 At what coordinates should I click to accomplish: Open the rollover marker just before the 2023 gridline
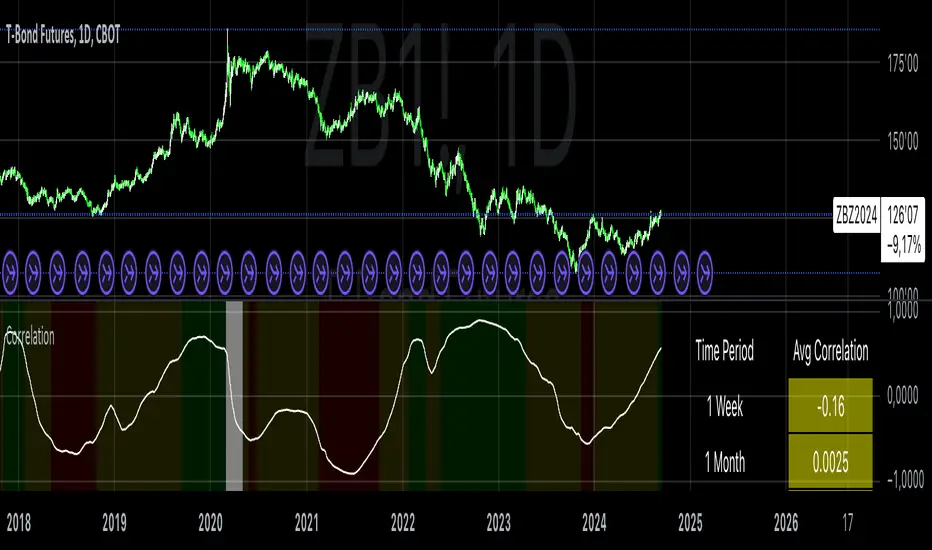coord(490,273)
